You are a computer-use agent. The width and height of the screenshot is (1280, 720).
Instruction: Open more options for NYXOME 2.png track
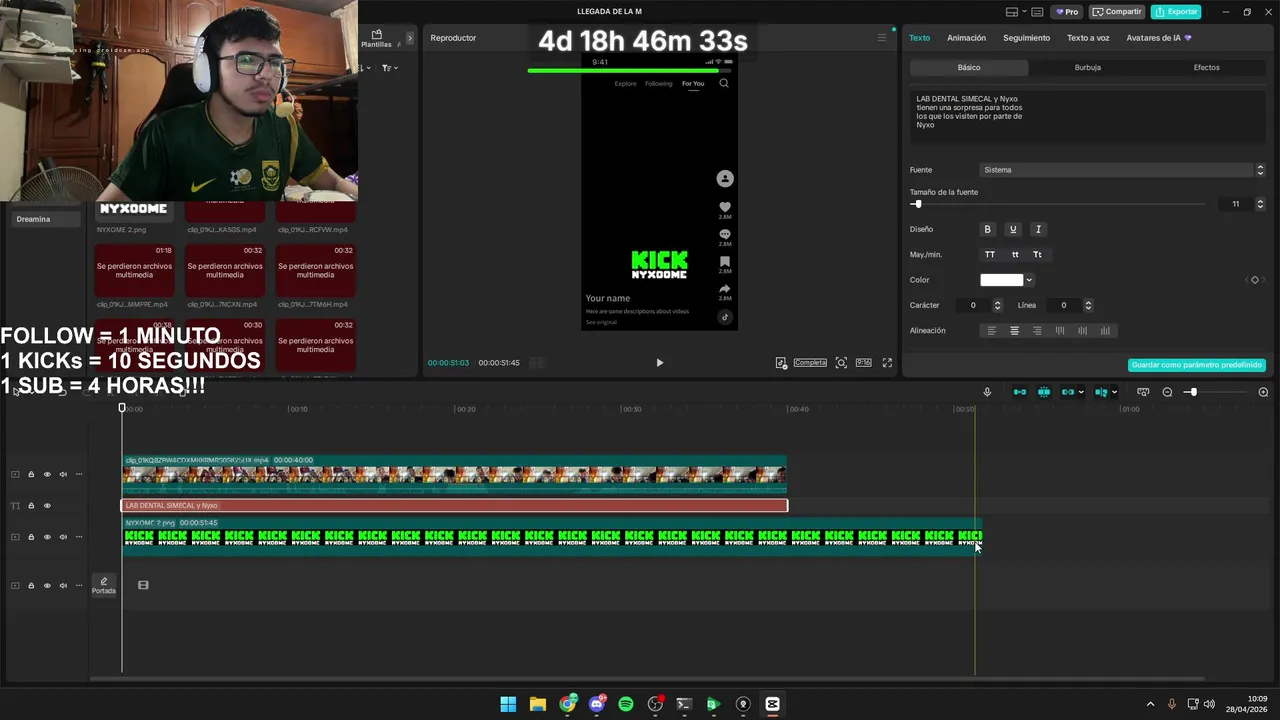[x=79, y=537]
